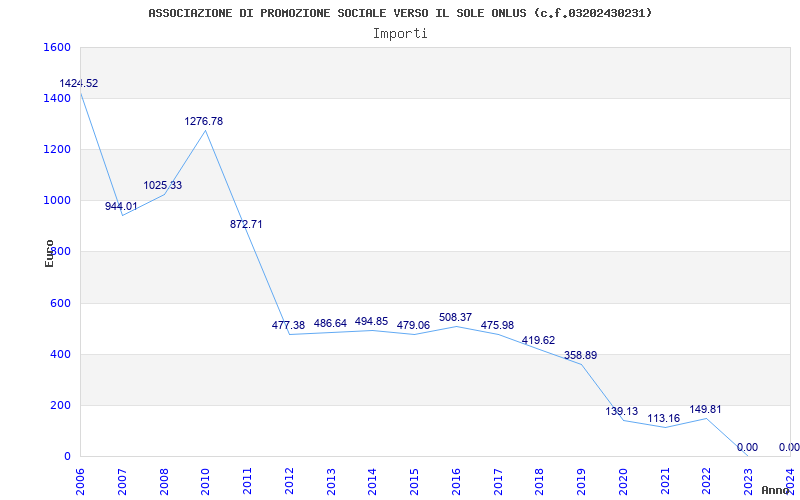
Task: Click the 477.38 data label
Action: tap(288, 326)
